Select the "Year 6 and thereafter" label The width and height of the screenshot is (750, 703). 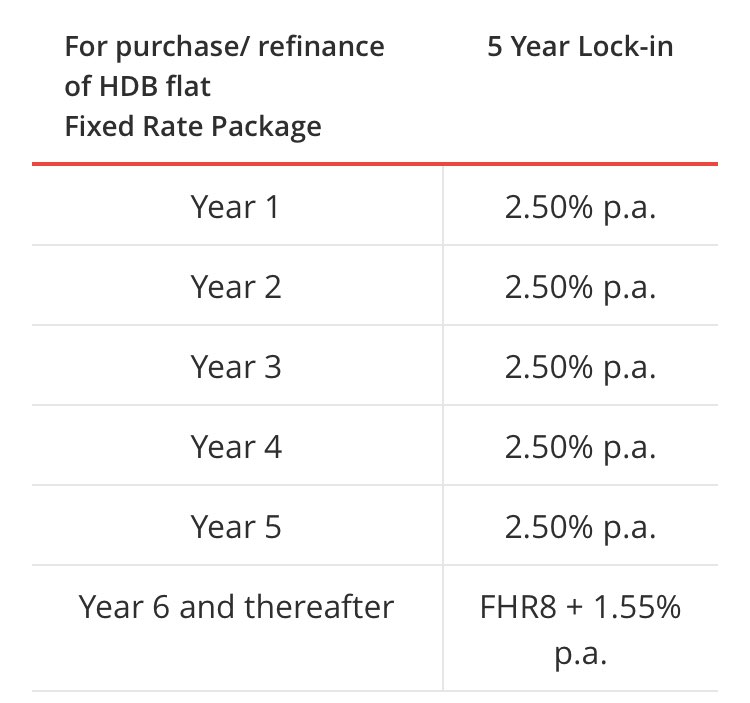(236, 607)
